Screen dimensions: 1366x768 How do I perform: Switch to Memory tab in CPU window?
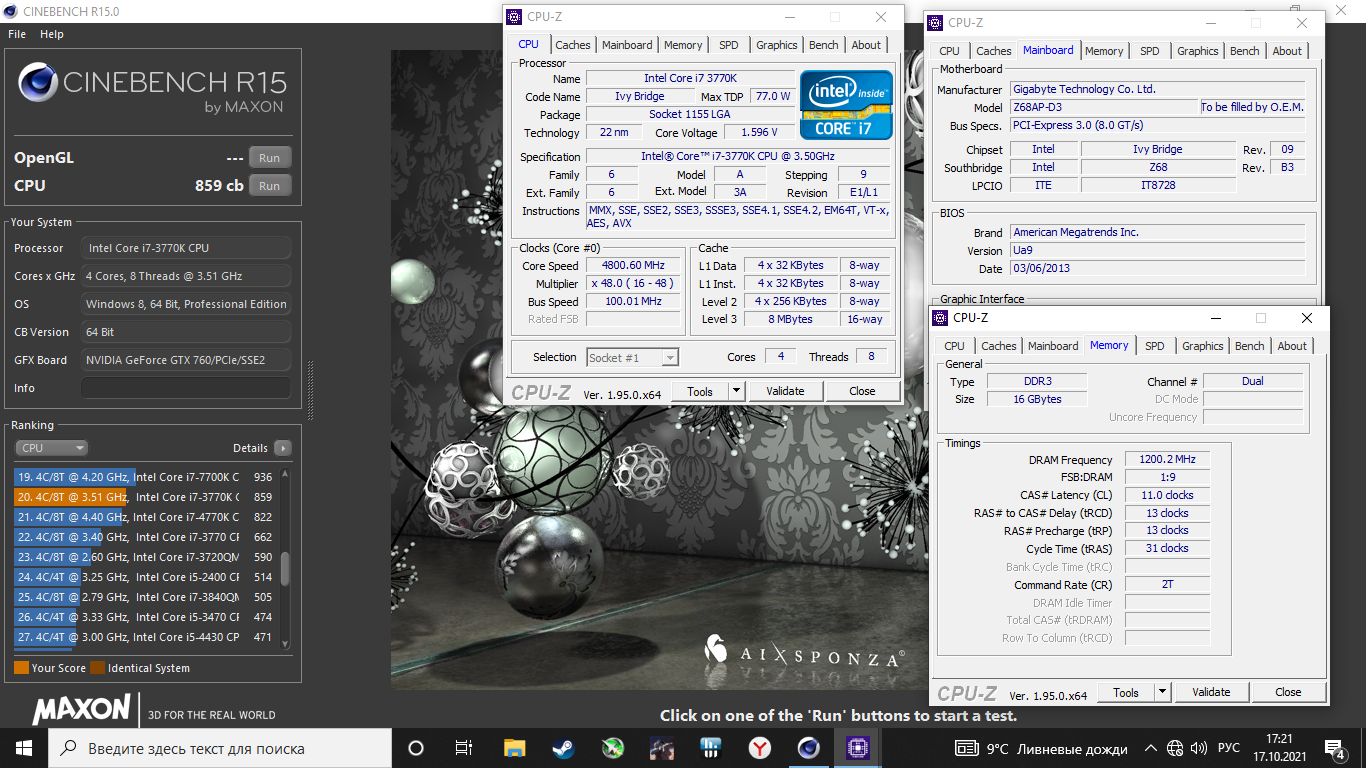click(683, 45)
